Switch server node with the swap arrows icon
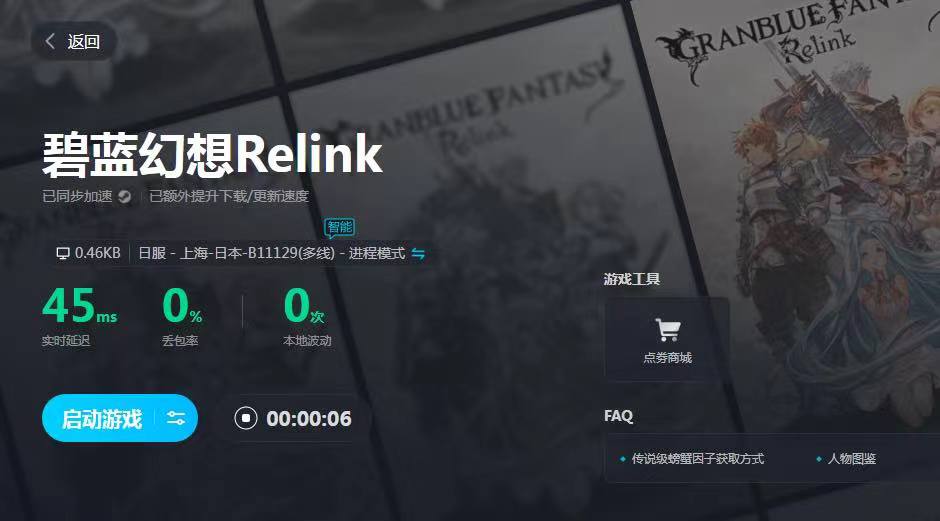The image size is (940, 521). point(418,254)
